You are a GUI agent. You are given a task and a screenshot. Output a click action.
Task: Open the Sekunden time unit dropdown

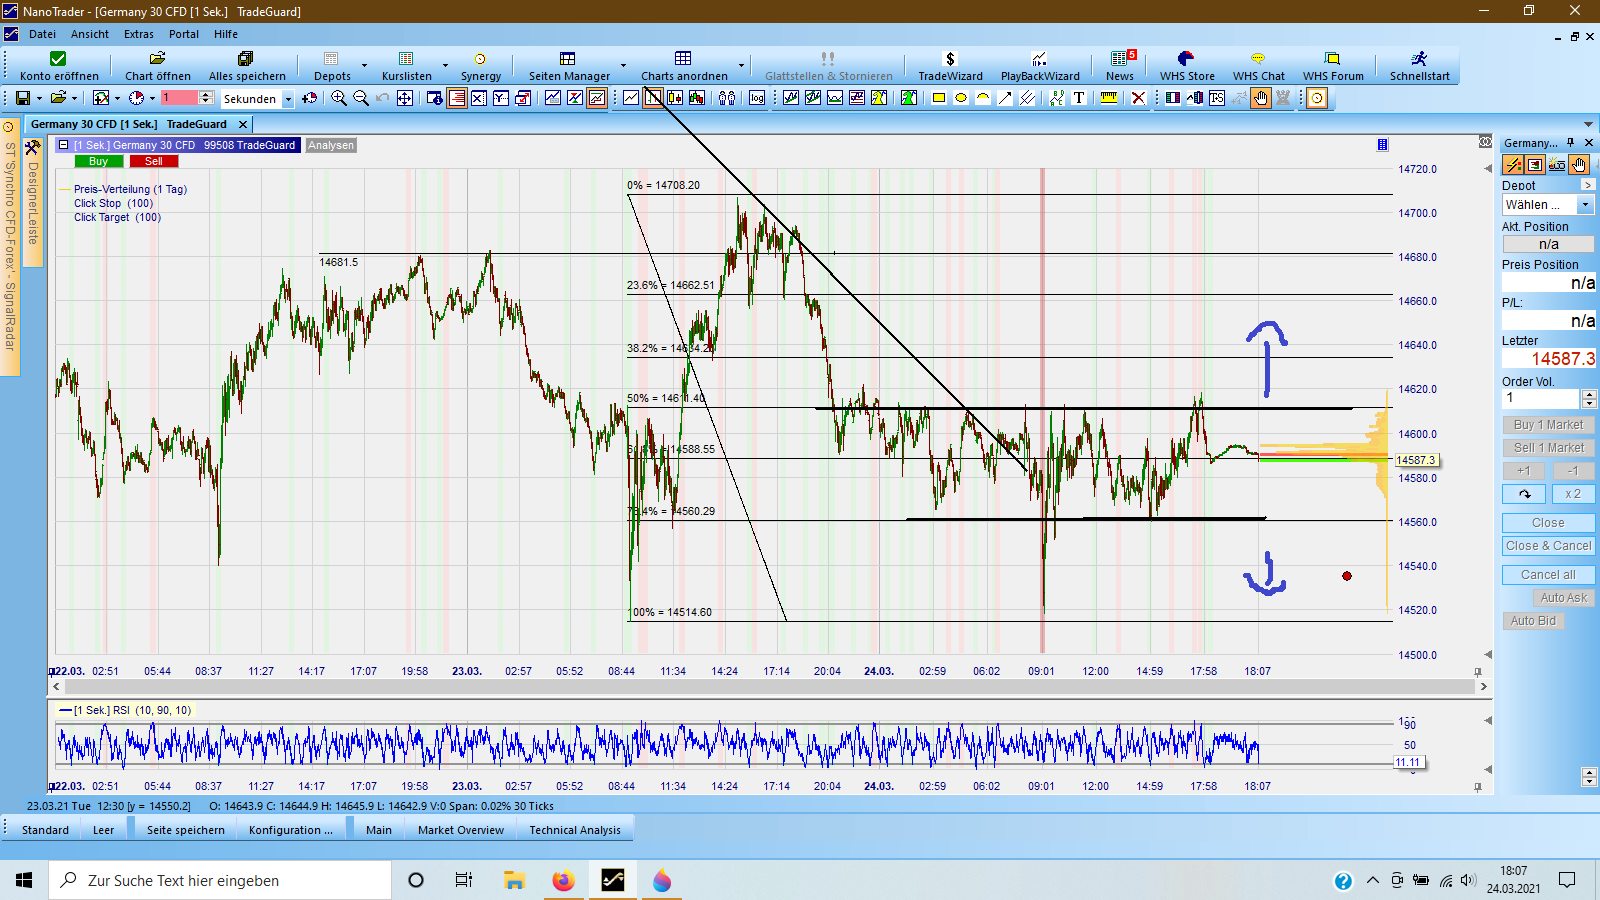(288, 99)
